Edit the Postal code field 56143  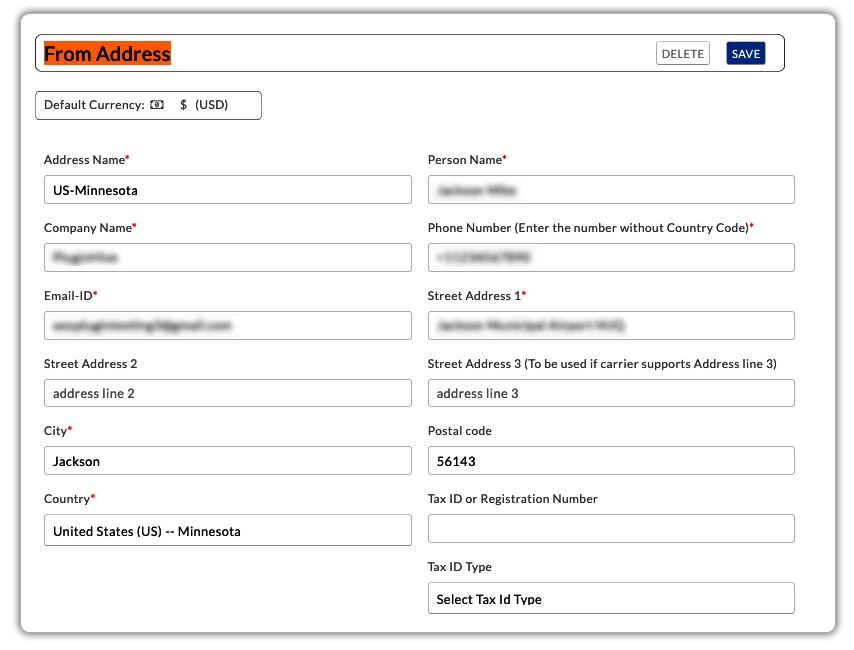611,460
